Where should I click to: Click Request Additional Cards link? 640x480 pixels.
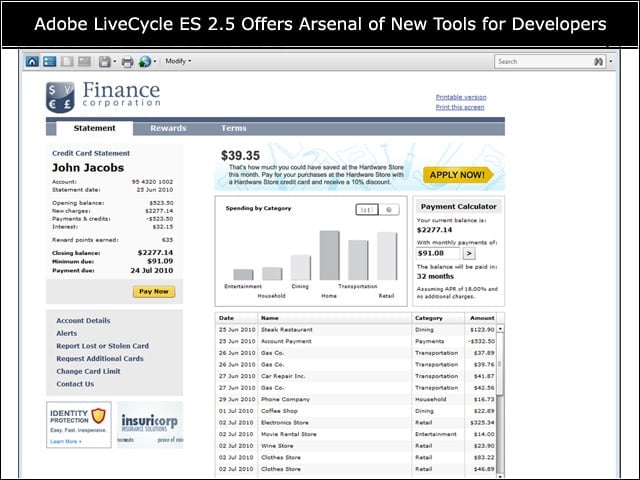point(100,359)
